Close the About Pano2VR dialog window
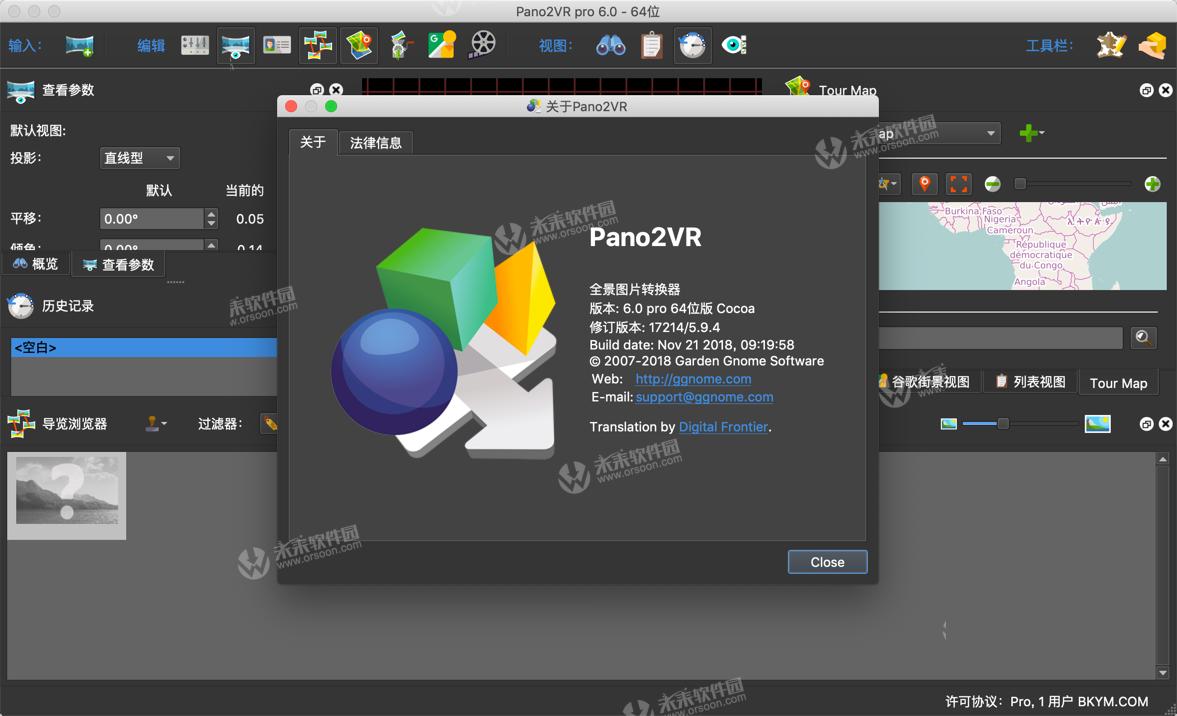 pos(291,107)
